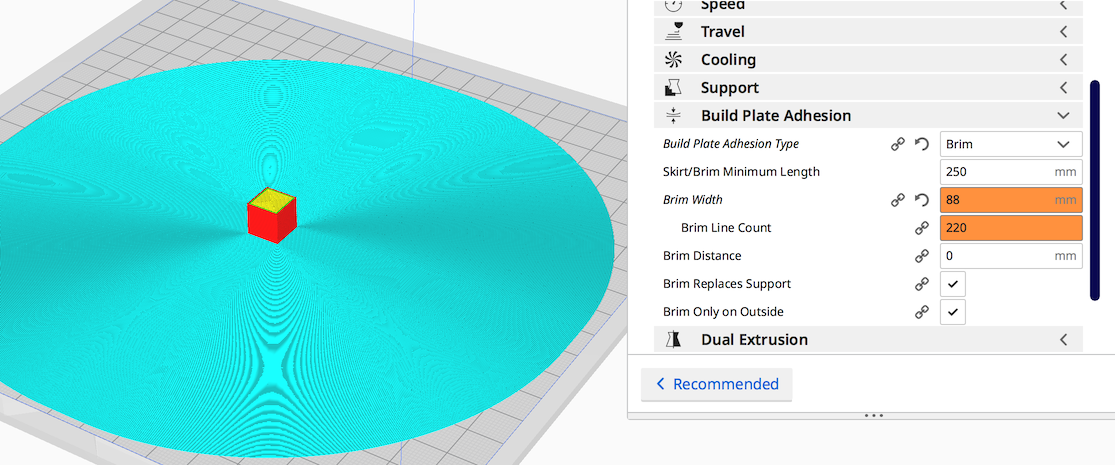The height and width of the screenshot is (465, 1115).
Task: Click the Brim Width setting label
Action: 693,200
